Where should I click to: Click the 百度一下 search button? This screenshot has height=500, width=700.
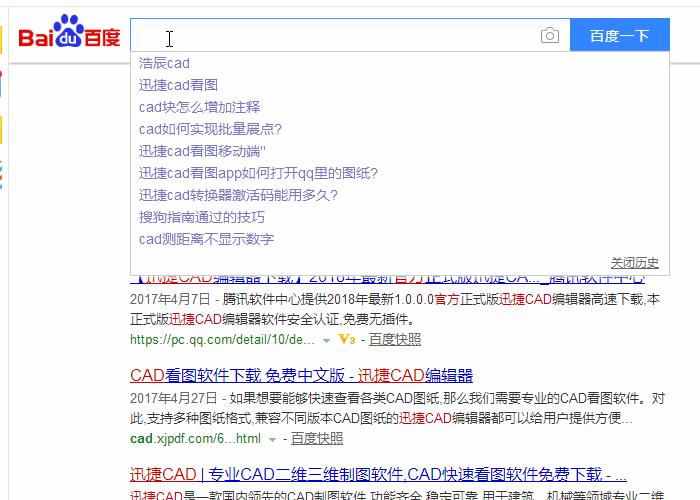(x=620, y=35)
